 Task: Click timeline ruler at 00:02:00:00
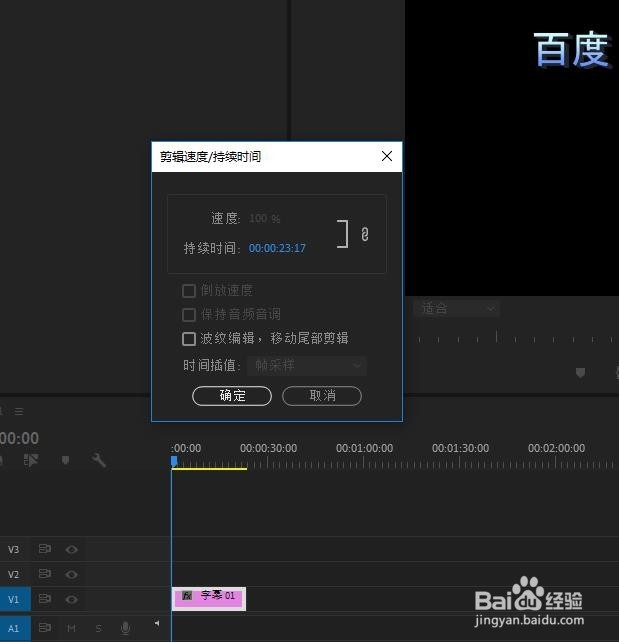coord(556,448)
